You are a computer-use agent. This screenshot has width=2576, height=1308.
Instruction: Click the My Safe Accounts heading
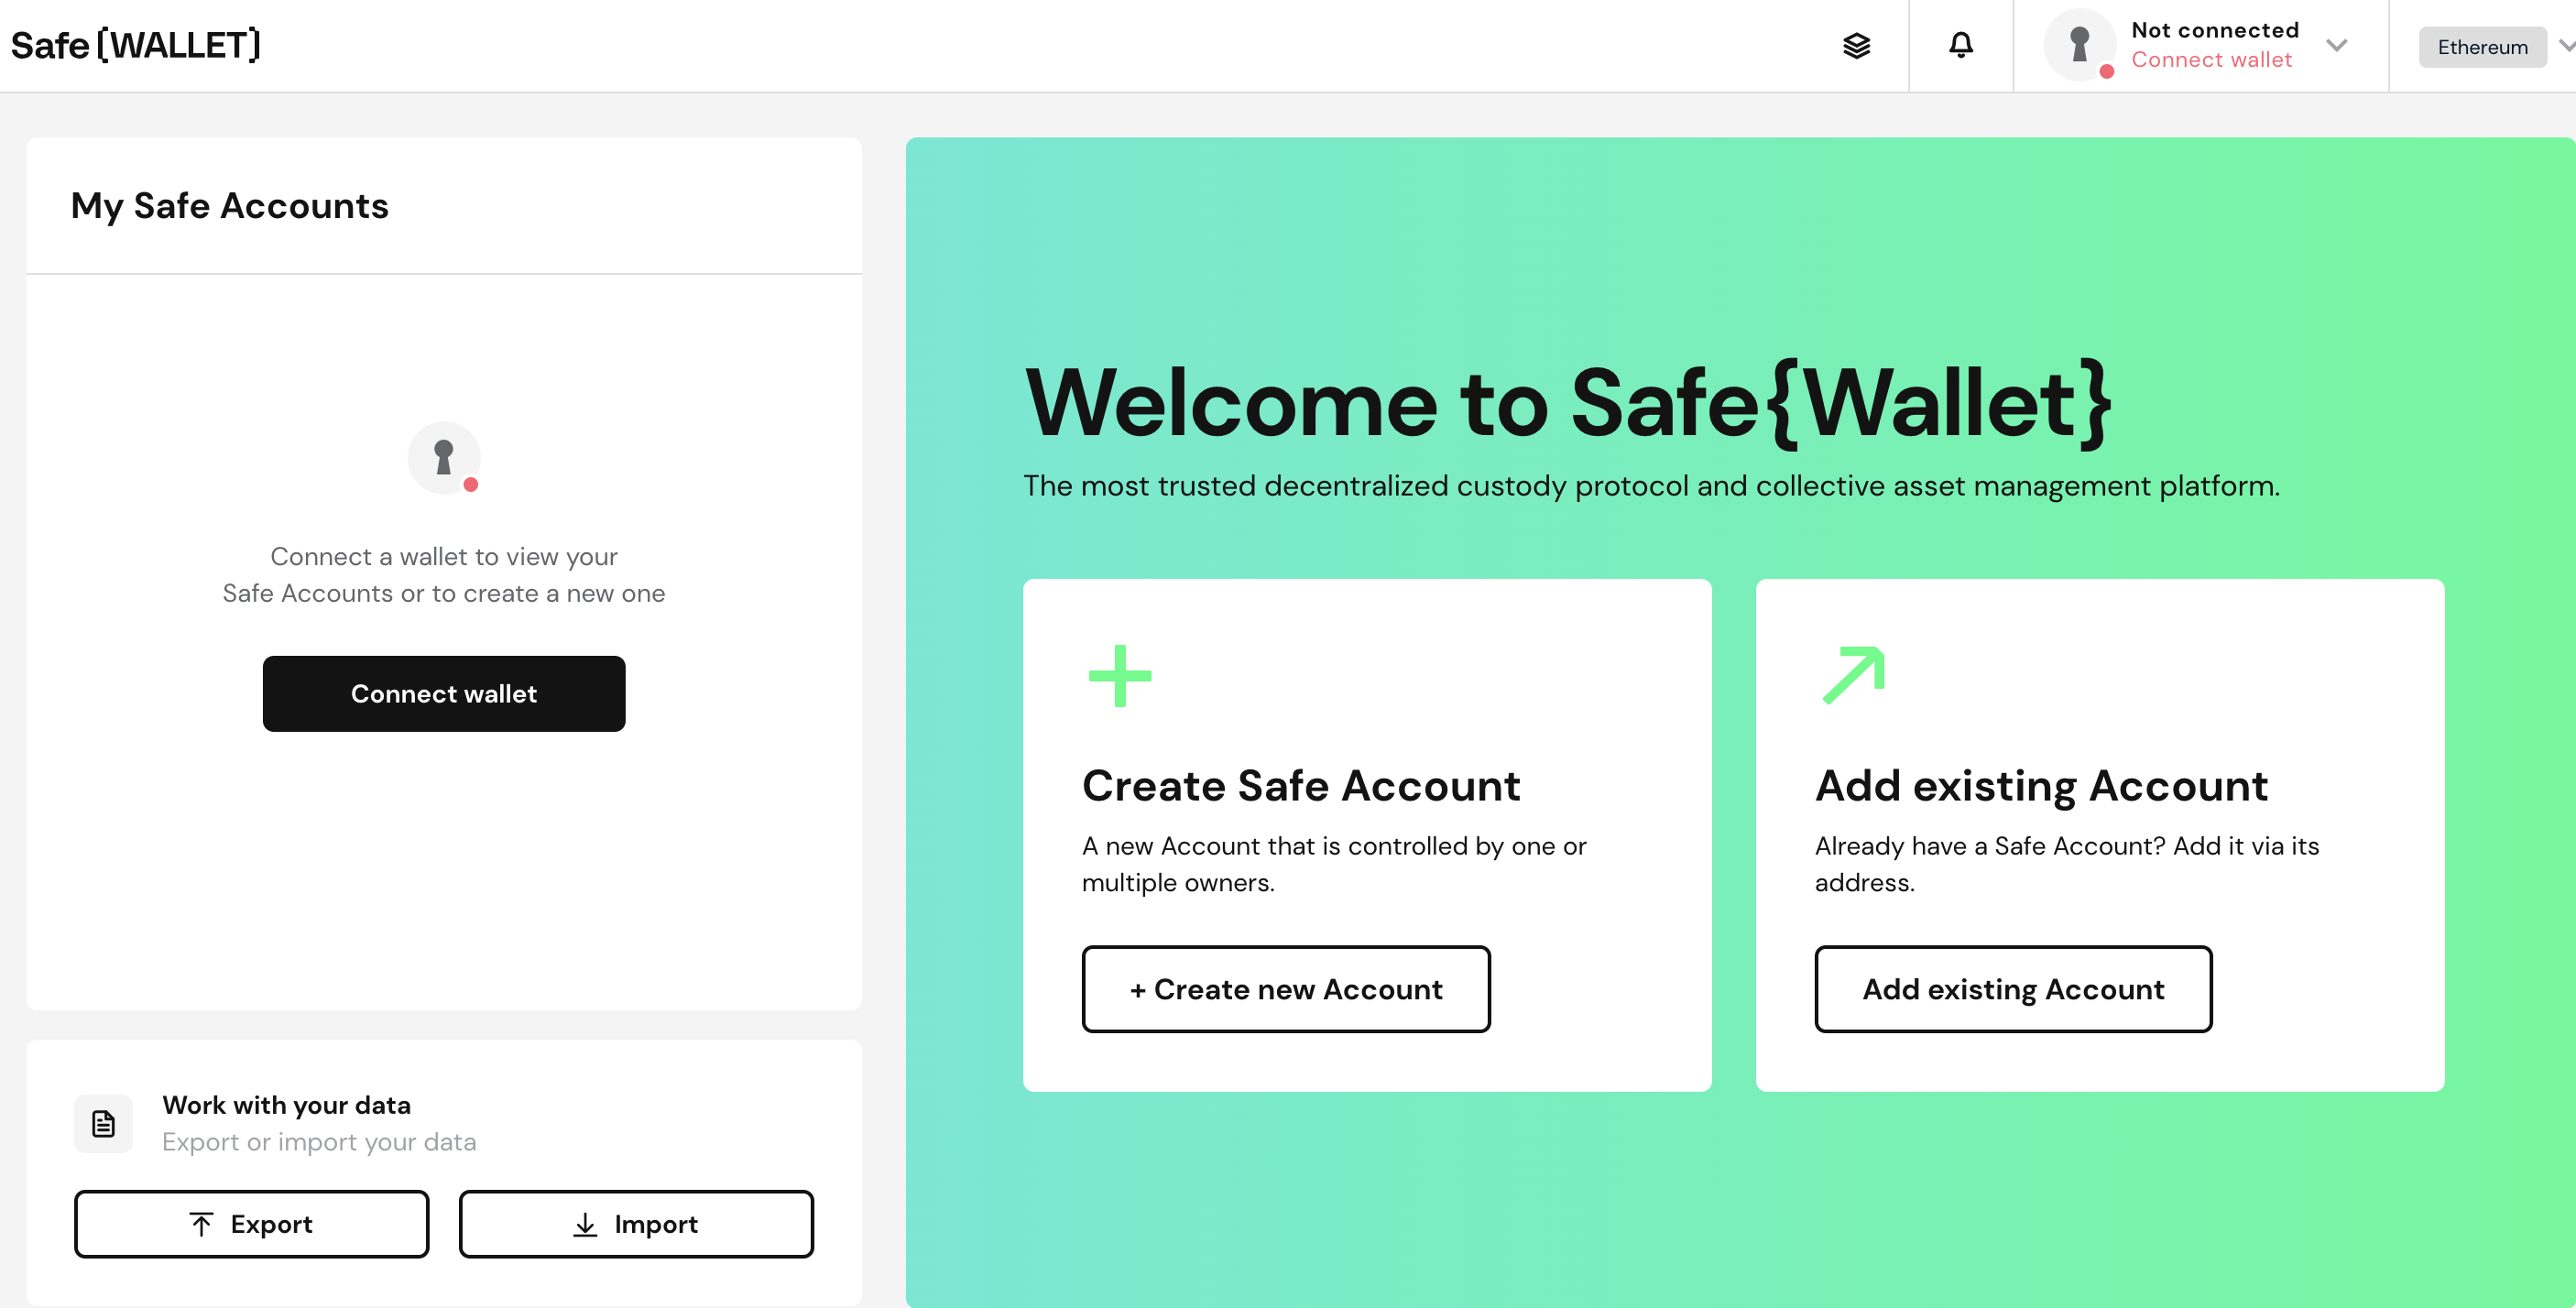(229, 205)
